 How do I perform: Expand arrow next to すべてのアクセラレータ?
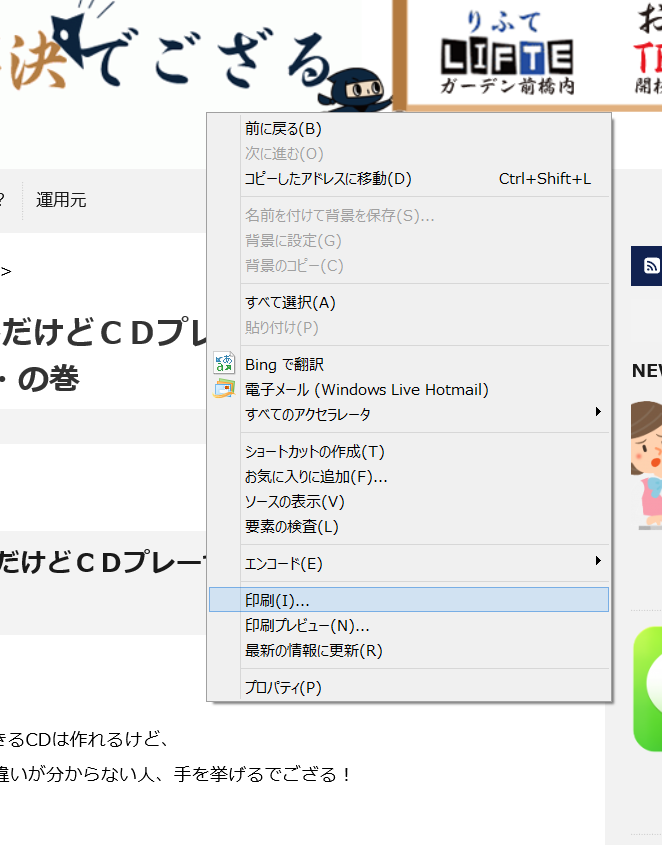point(598,412)
